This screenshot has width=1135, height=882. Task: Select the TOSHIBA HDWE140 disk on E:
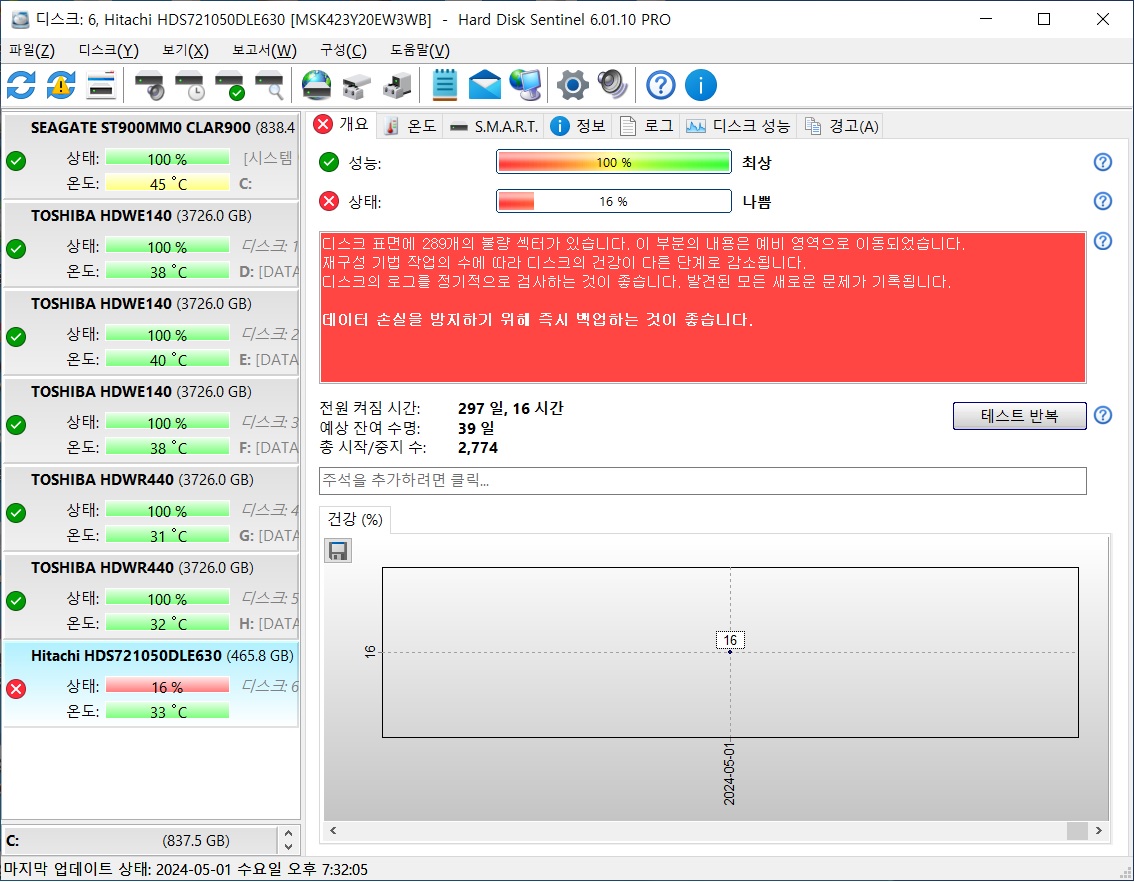151,332
